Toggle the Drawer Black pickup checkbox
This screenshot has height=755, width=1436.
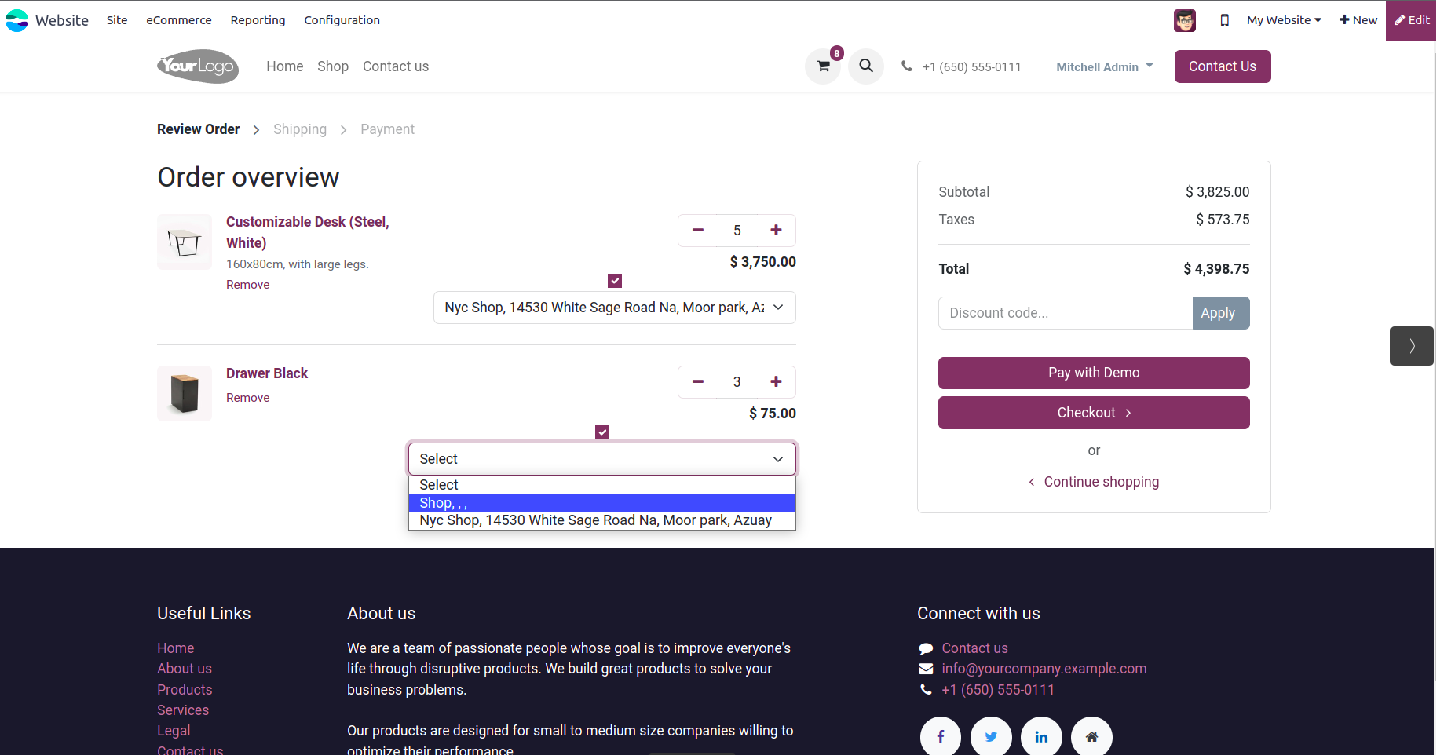pyautogui.click(x=602, y=432)
